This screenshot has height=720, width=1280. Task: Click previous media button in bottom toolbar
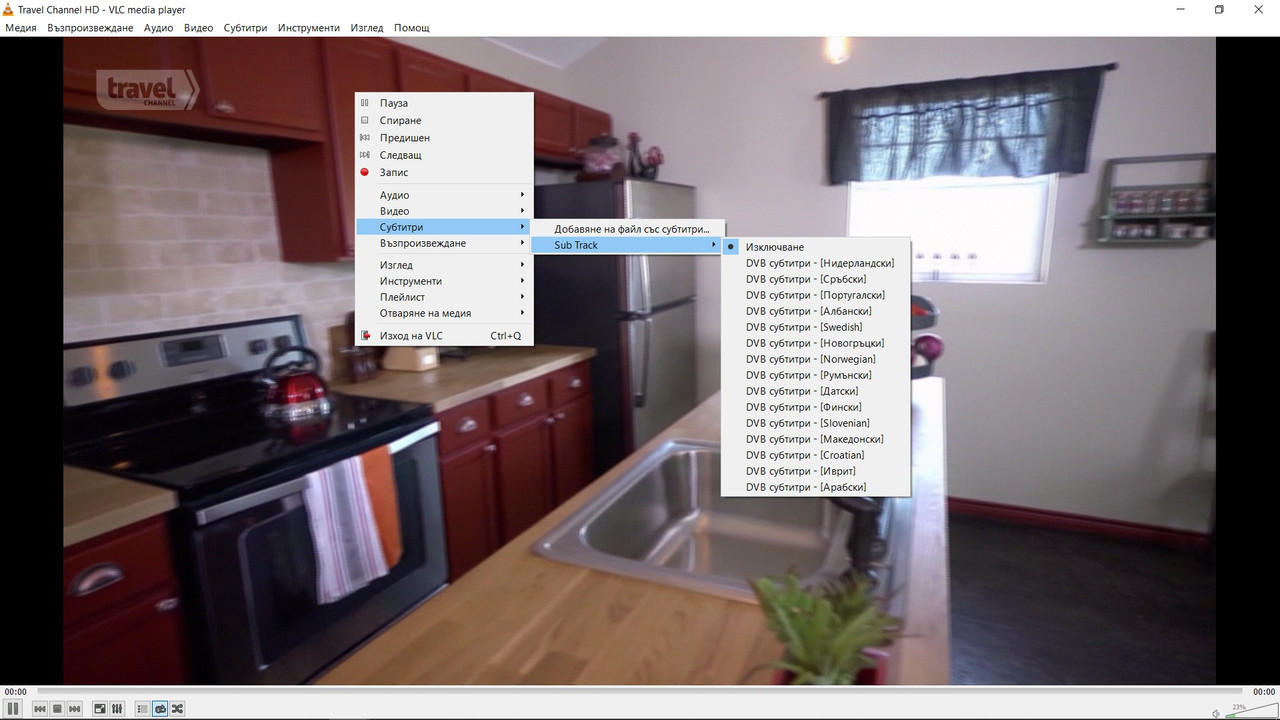[40, 709]
